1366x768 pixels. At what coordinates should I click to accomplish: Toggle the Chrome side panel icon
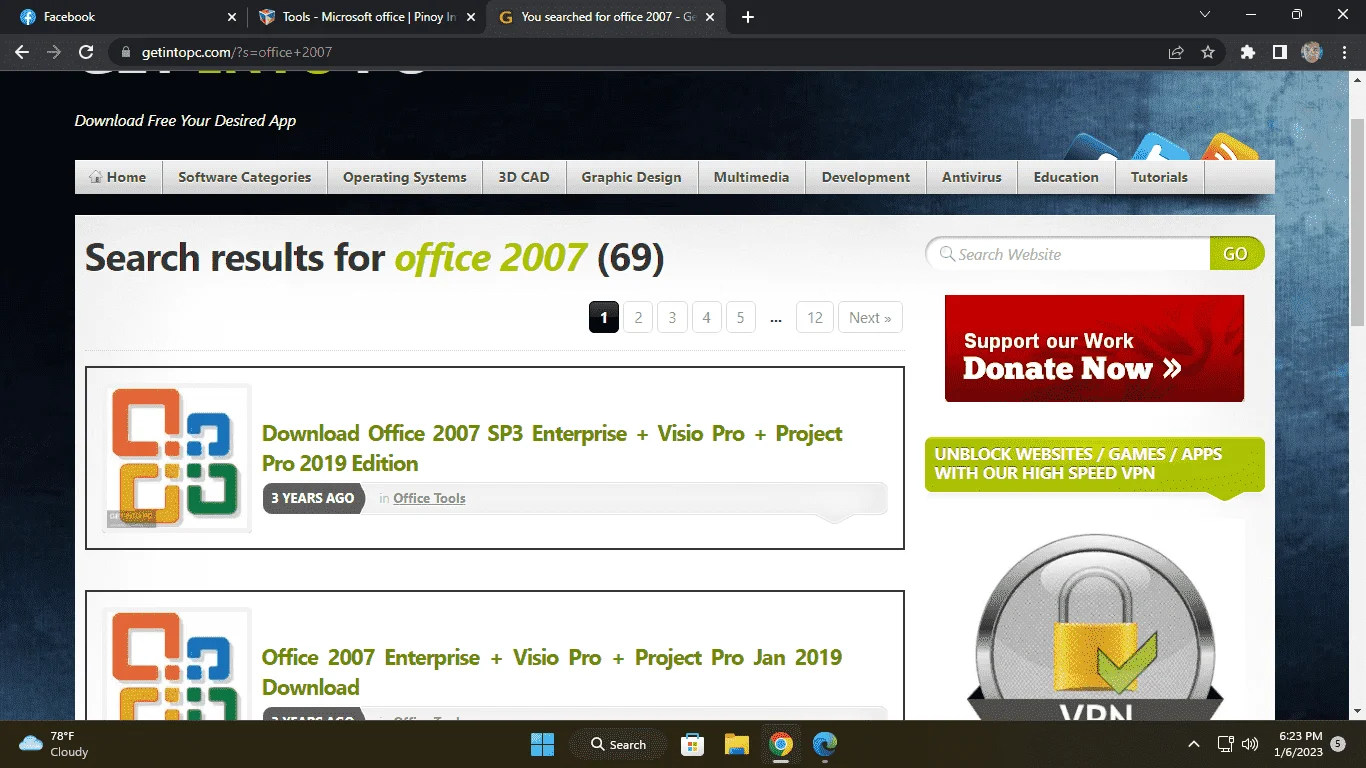[1279, 52]
